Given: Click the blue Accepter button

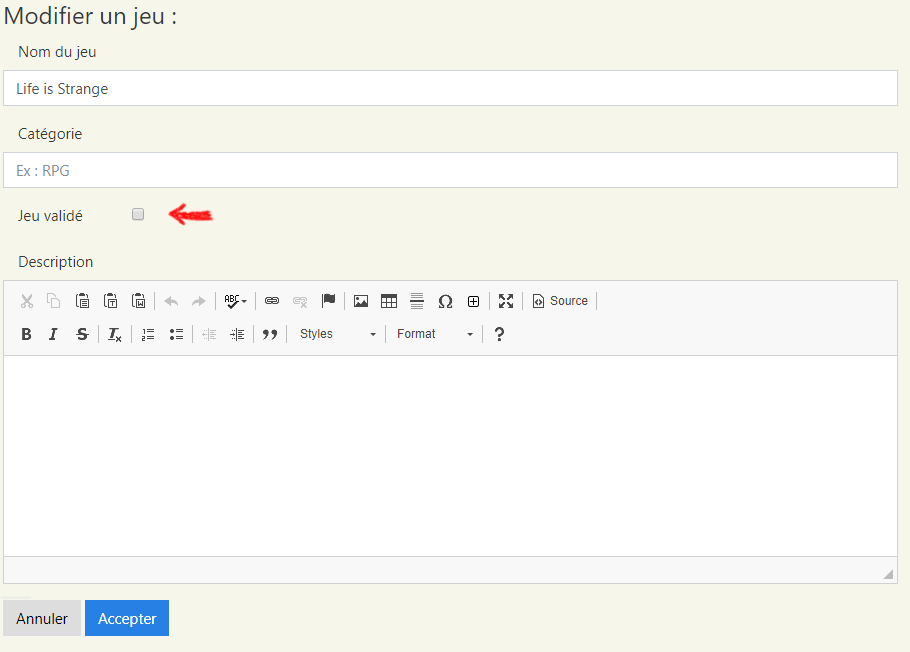Looking at the screenshot, I should coord(127,618).
